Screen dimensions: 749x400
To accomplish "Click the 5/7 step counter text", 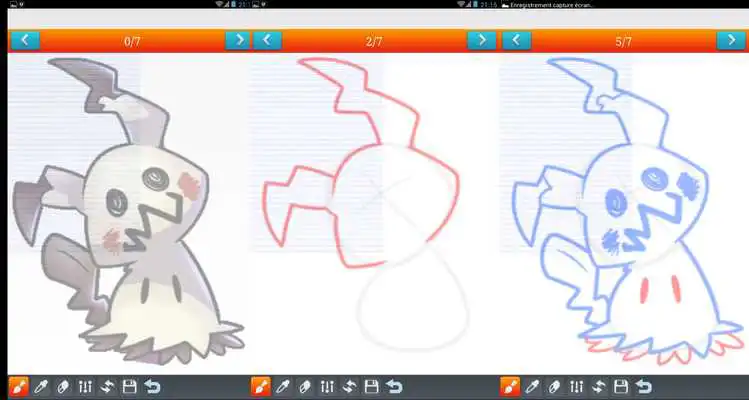I will pos(623,42).
